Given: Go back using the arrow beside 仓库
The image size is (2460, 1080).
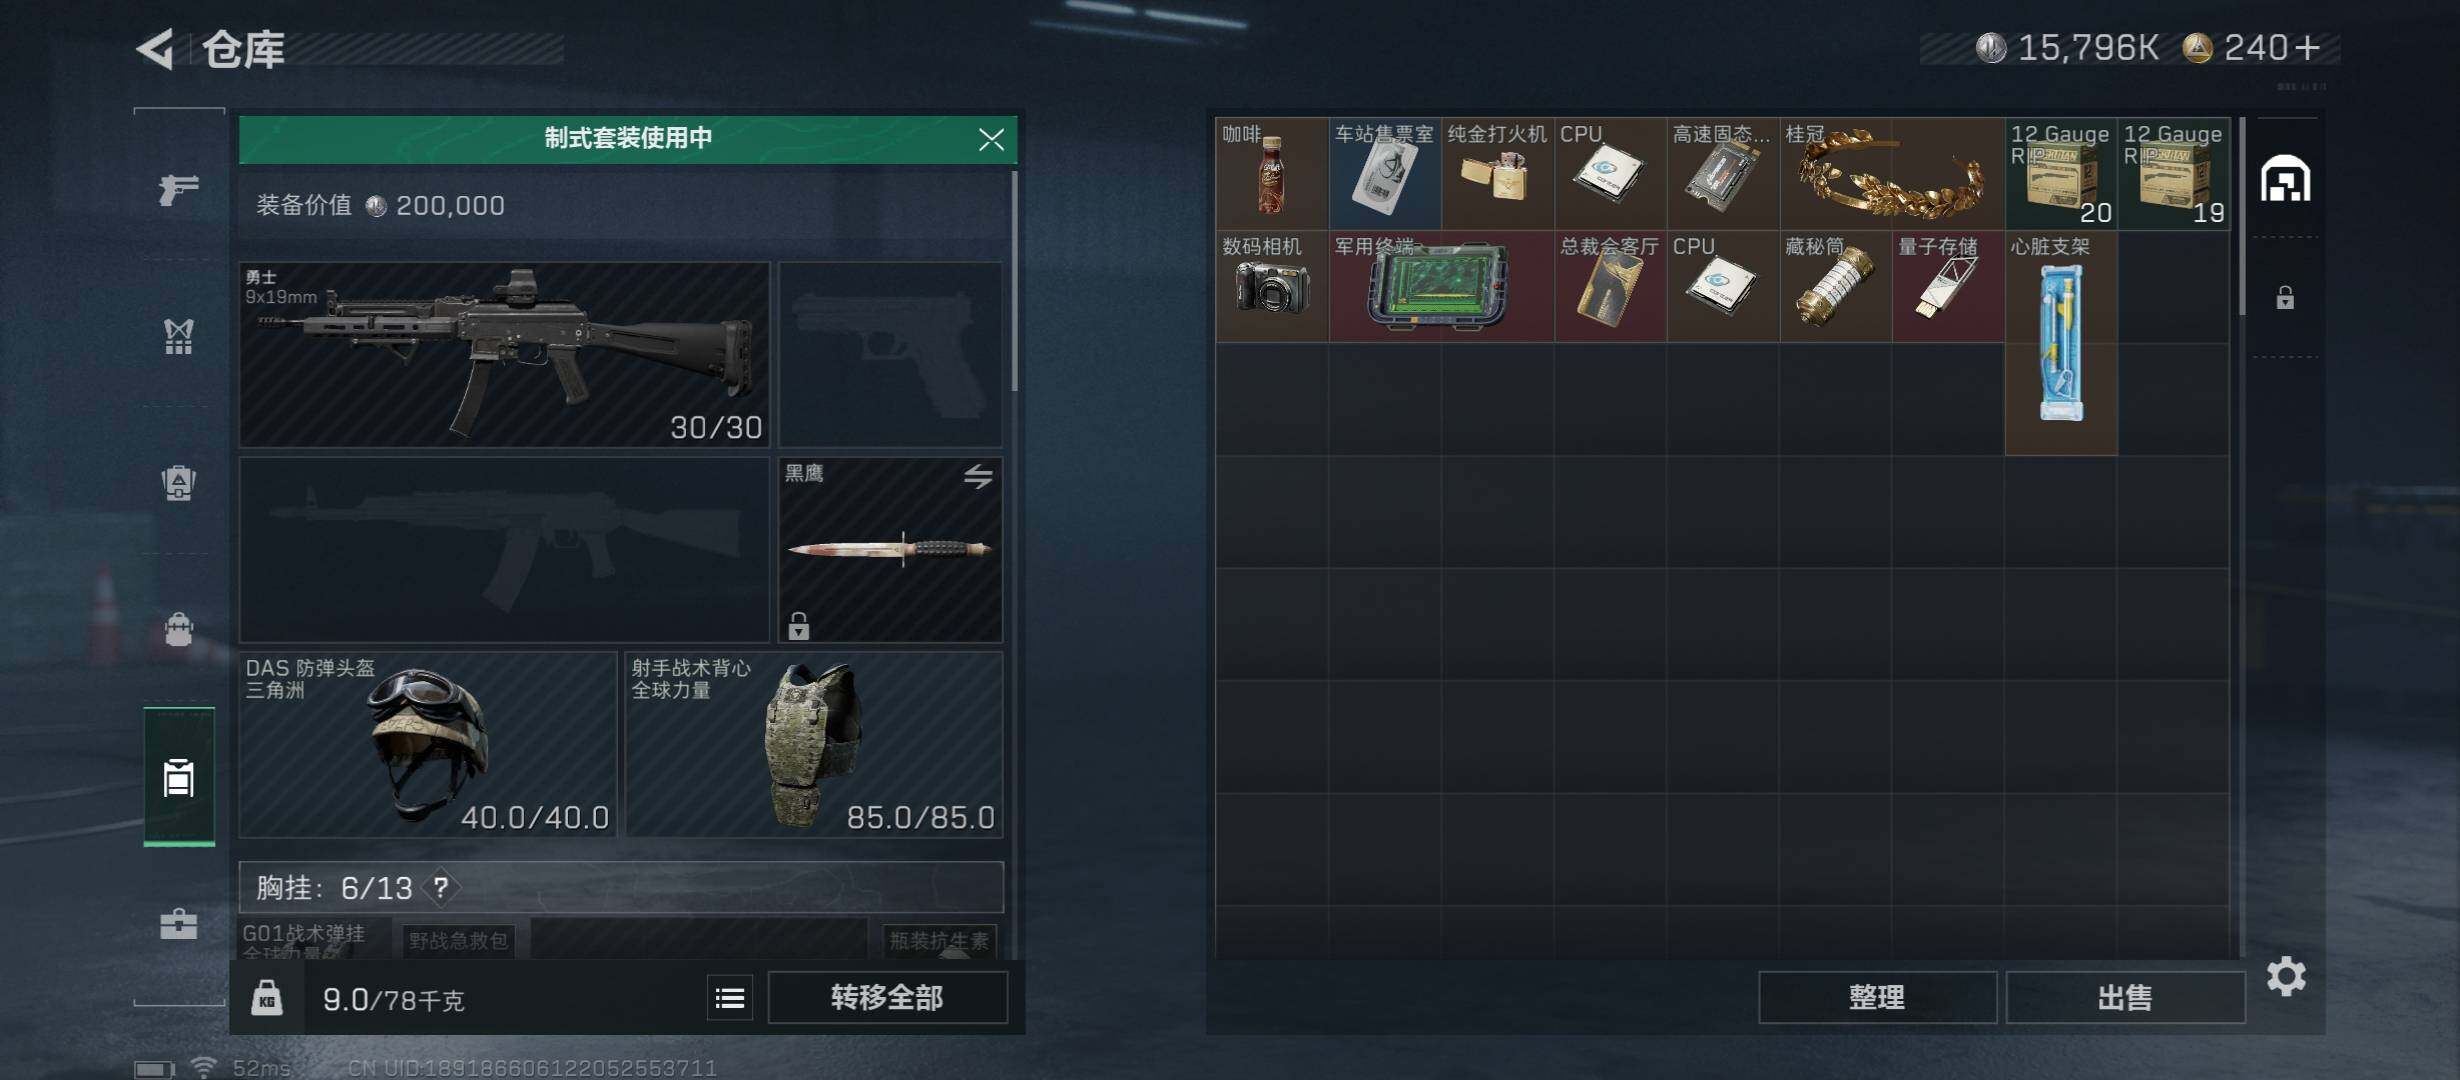Looking at the screenshot, I should (155, 48).
